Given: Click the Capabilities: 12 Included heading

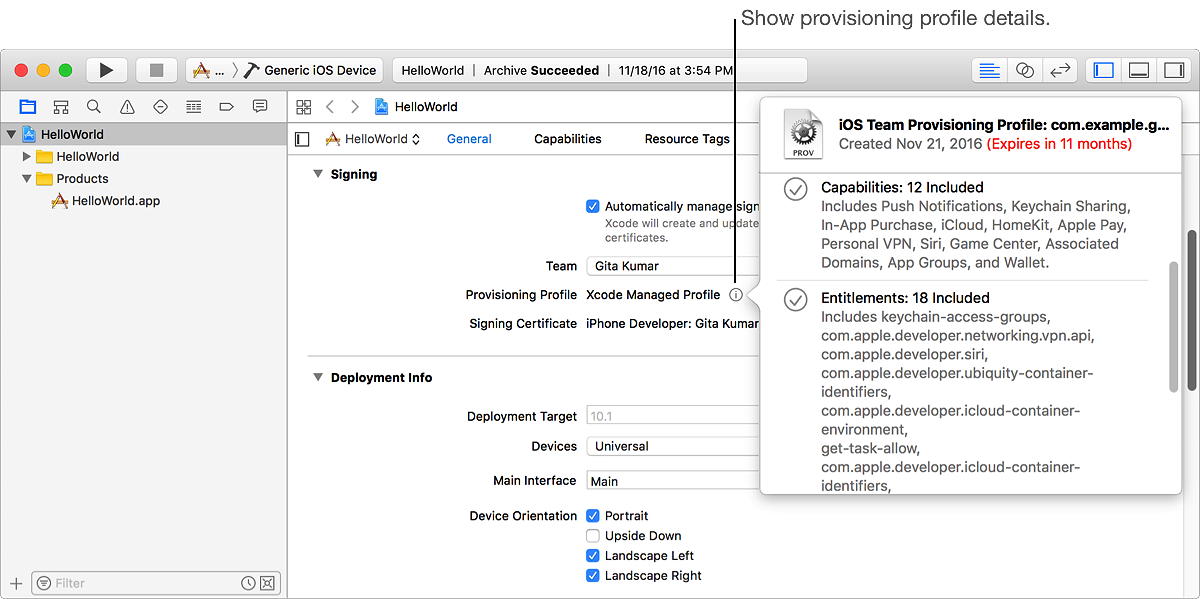Looking at the screenshot, I should click(x=902, y=187).
